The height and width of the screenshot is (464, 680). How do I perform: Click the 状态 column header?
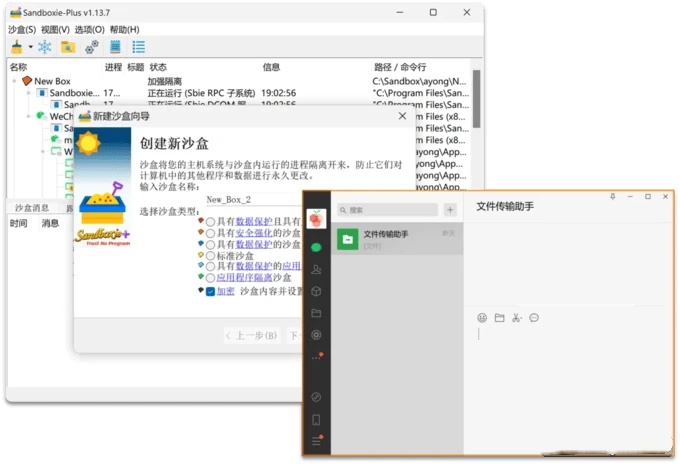pos(158,67)
